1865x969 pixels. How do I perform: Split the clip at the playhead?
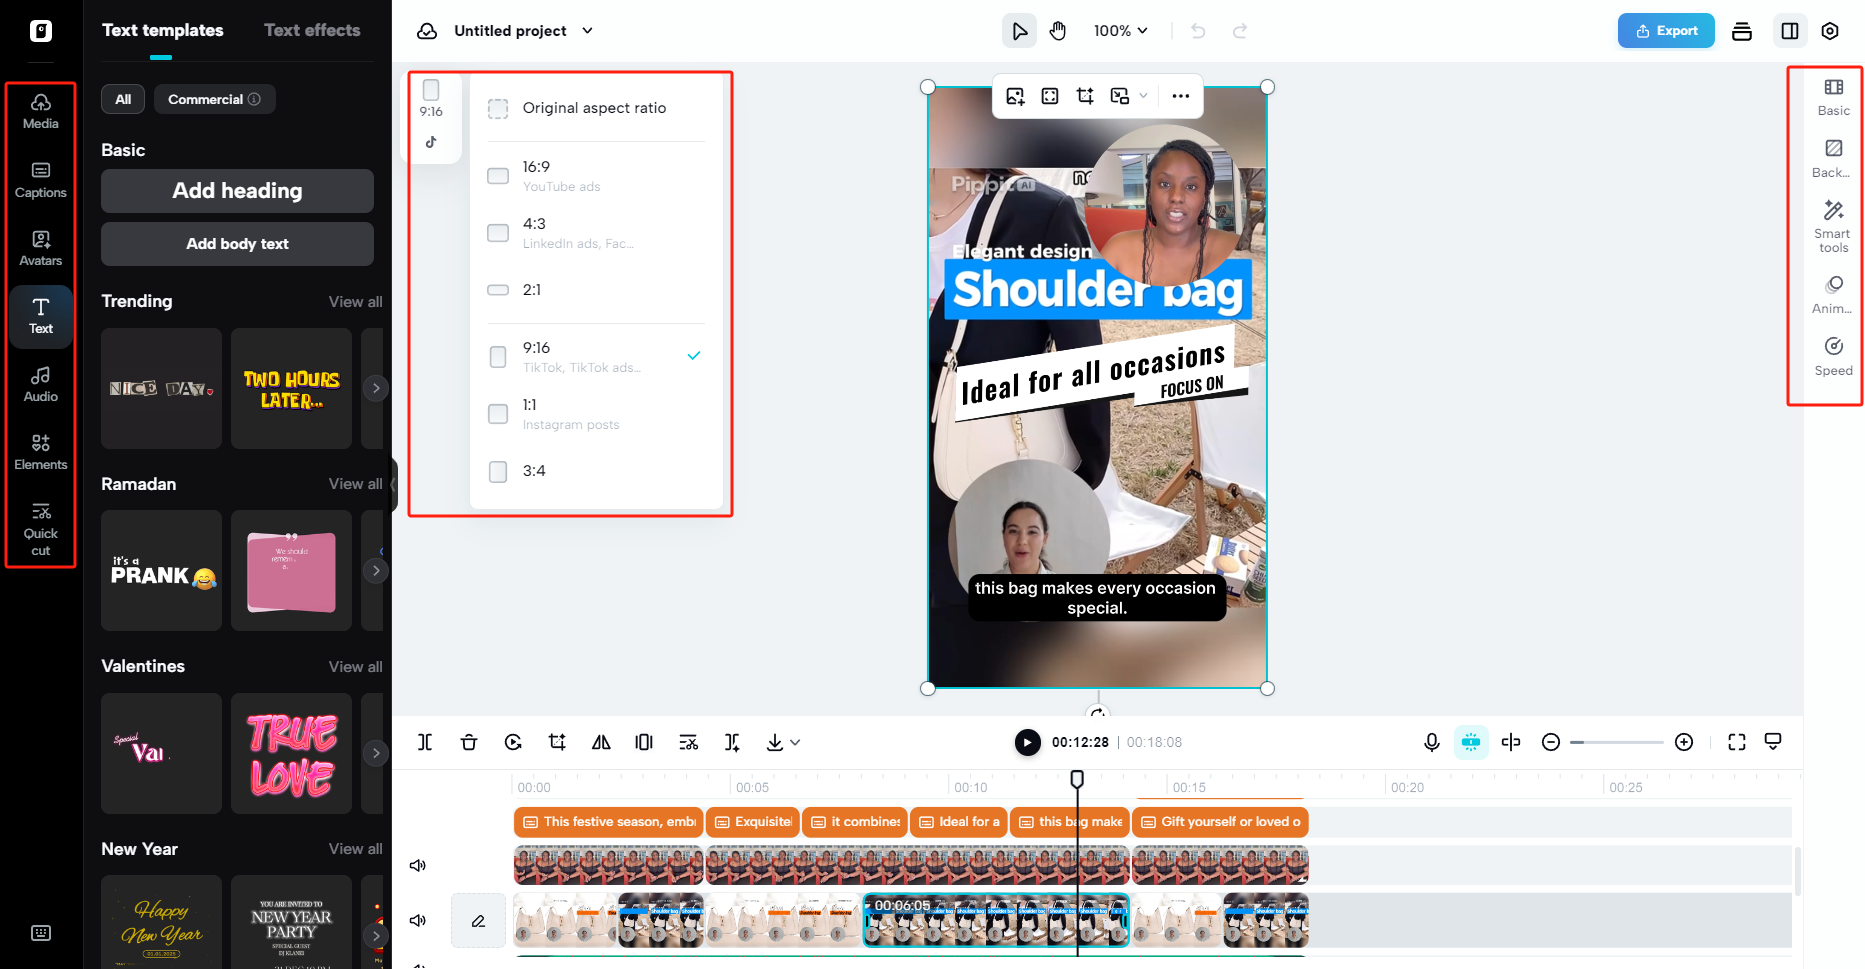coord(425,742)
